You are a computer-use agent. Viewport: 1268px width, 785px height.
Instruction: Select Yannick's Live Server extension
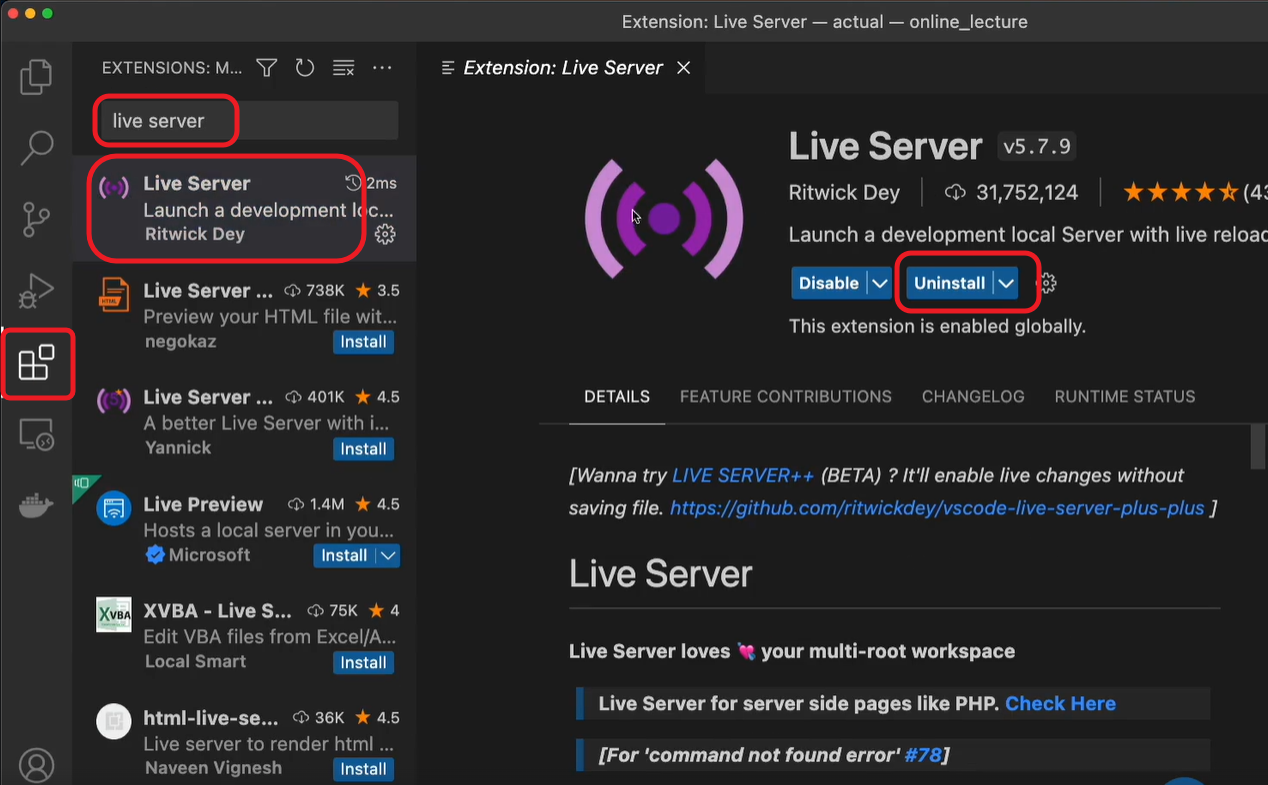pyautogui.click(x=244, y=423)
